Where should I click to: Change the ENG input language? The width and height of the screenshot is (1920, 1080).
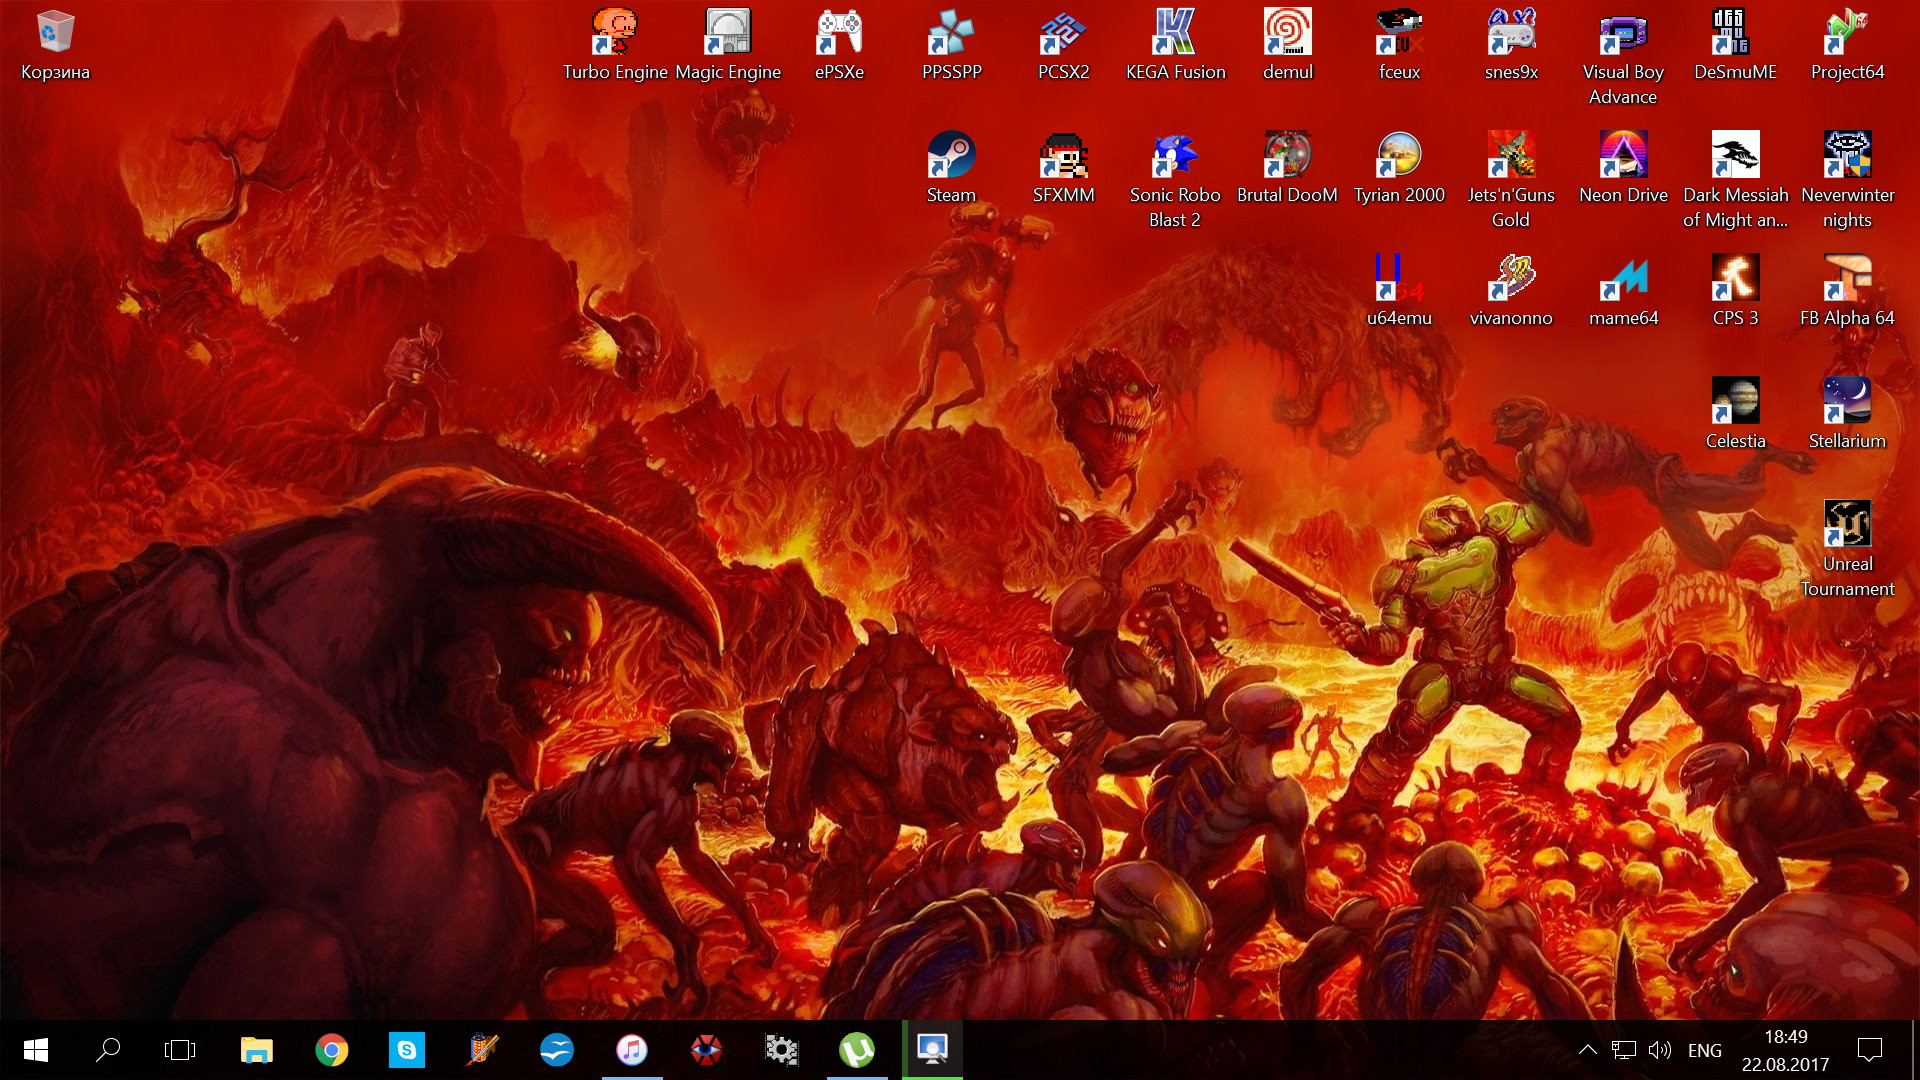(x=1705, y=1050)
